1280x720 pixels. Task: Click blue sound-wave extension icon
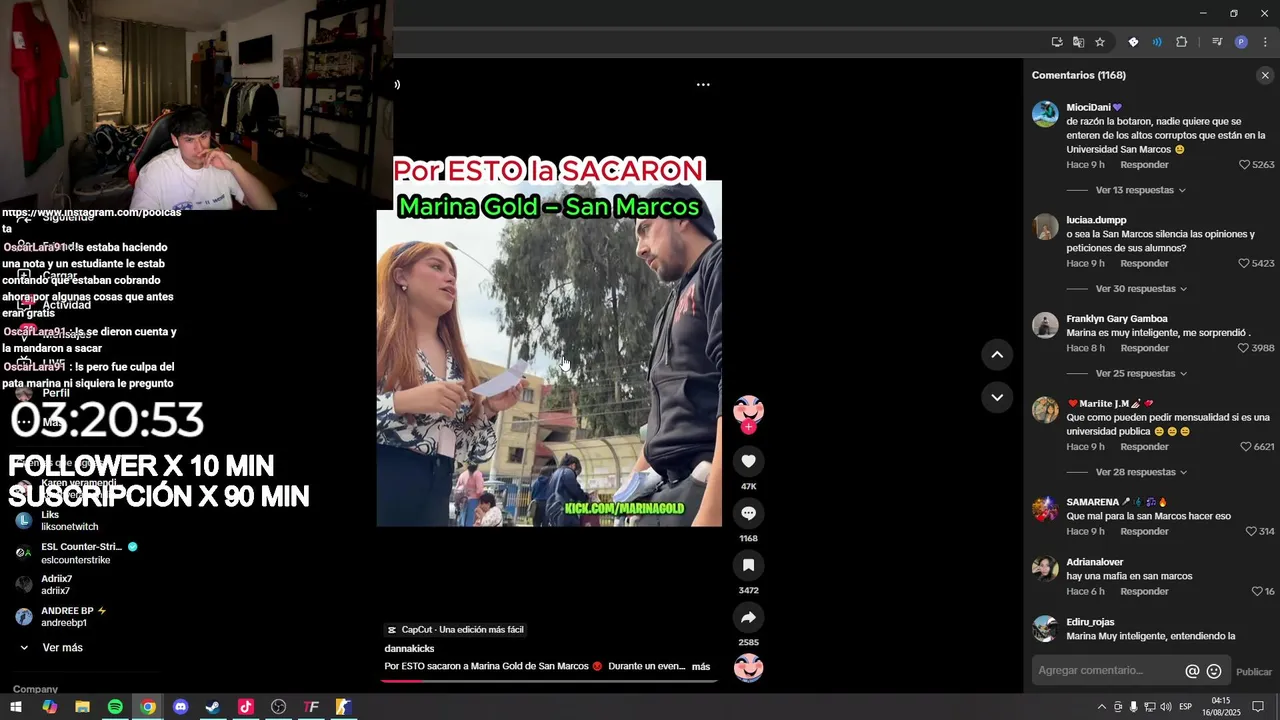(1157, 42)
